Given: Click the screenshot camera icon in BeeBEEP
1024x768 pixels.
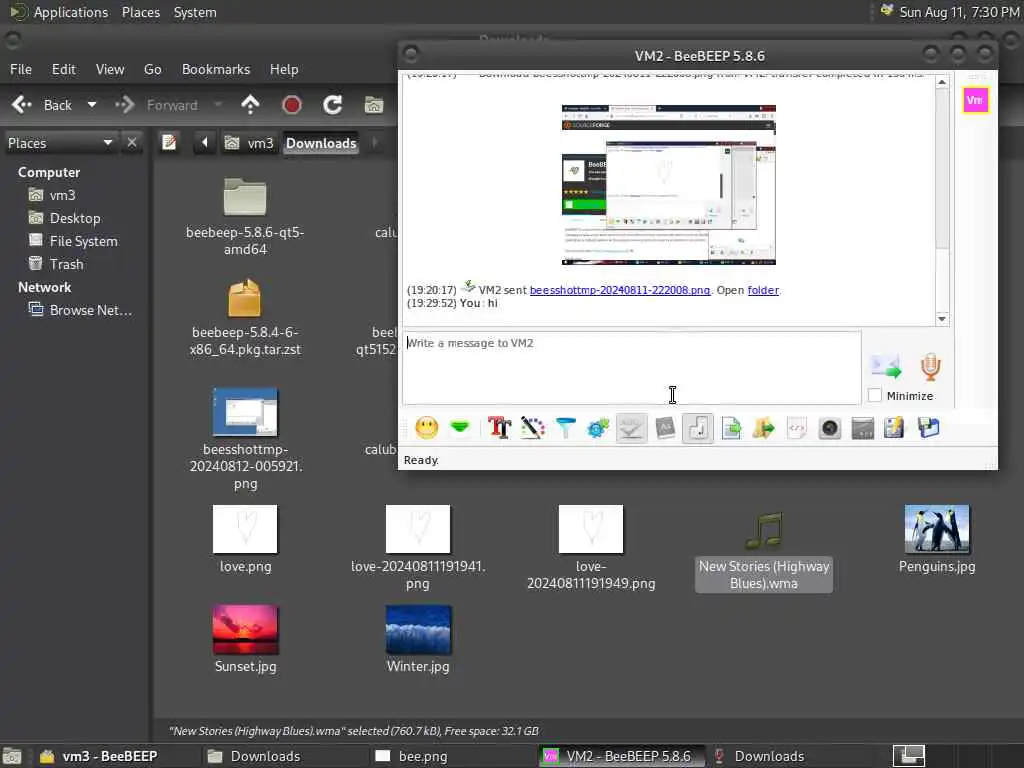Looking at the screenshot, I should coord(829,428).
